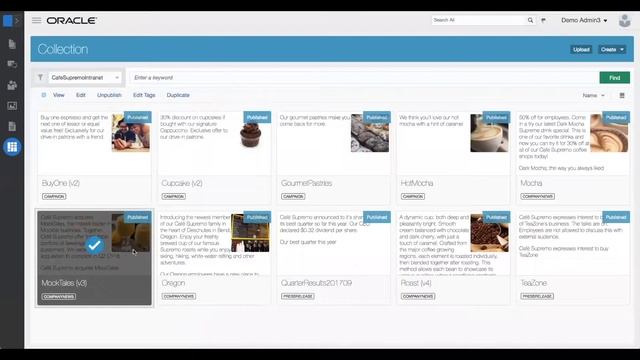640x360 pixels.
Task: Open the Documents icon in sidebar
Action: click(x=12, y=44)
